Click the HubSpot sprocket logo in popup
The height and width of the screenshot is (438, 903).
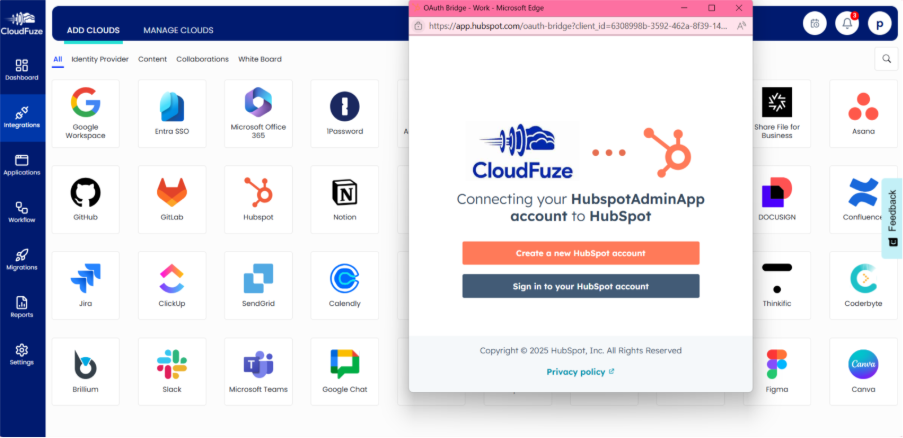click(x=667, y=153)
